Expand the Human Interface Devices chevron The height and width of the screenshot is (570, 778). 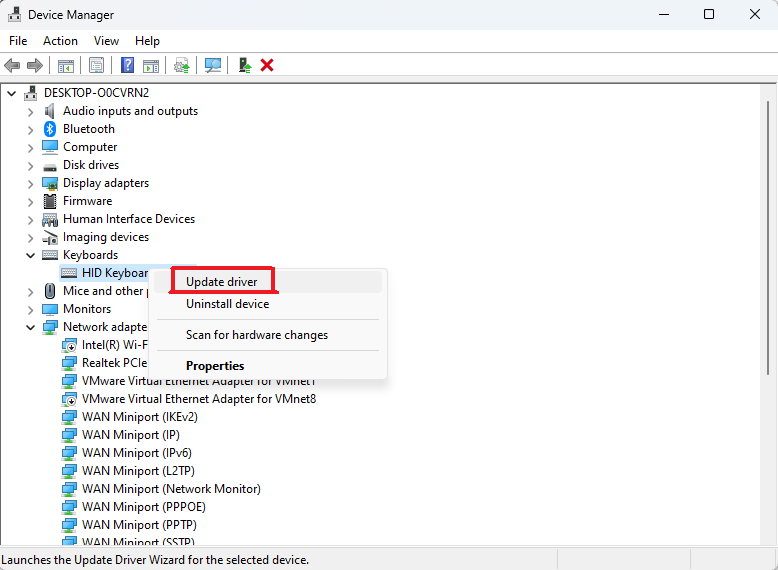pos(31,220)
